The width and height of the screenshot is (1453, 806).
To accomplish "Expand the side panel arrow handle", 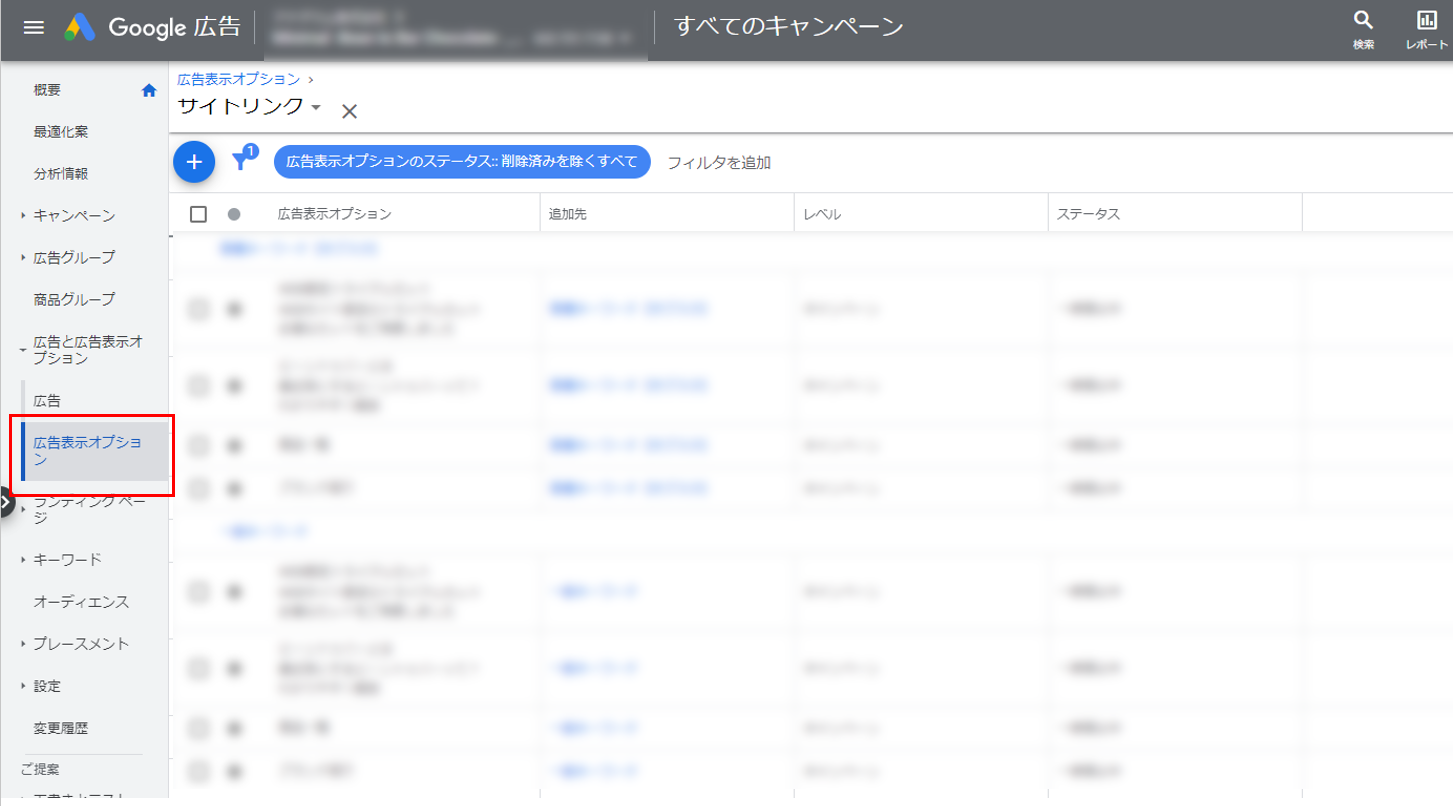I will pyautogui.click(x=5, y=503).
